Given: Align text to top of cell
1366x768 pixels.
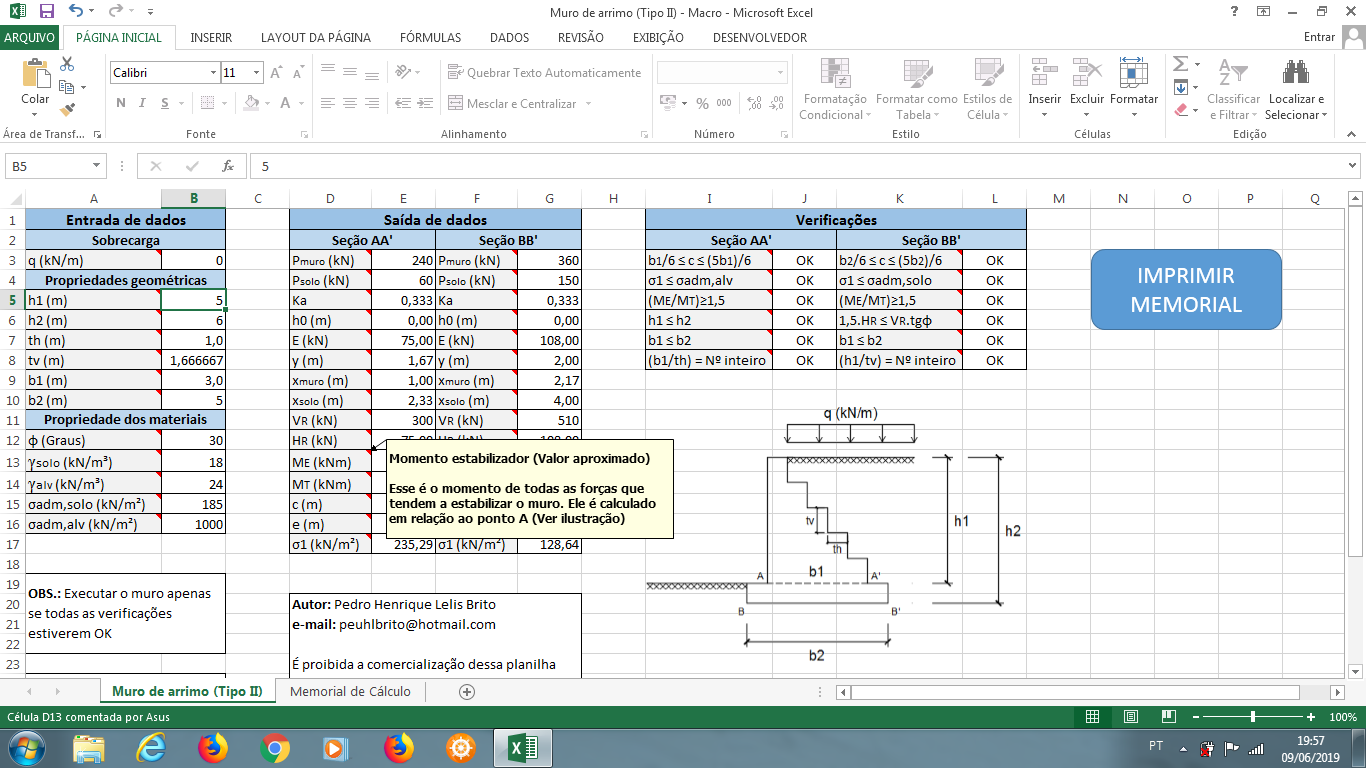Looking at the screenshot, I should click(329, 73).
